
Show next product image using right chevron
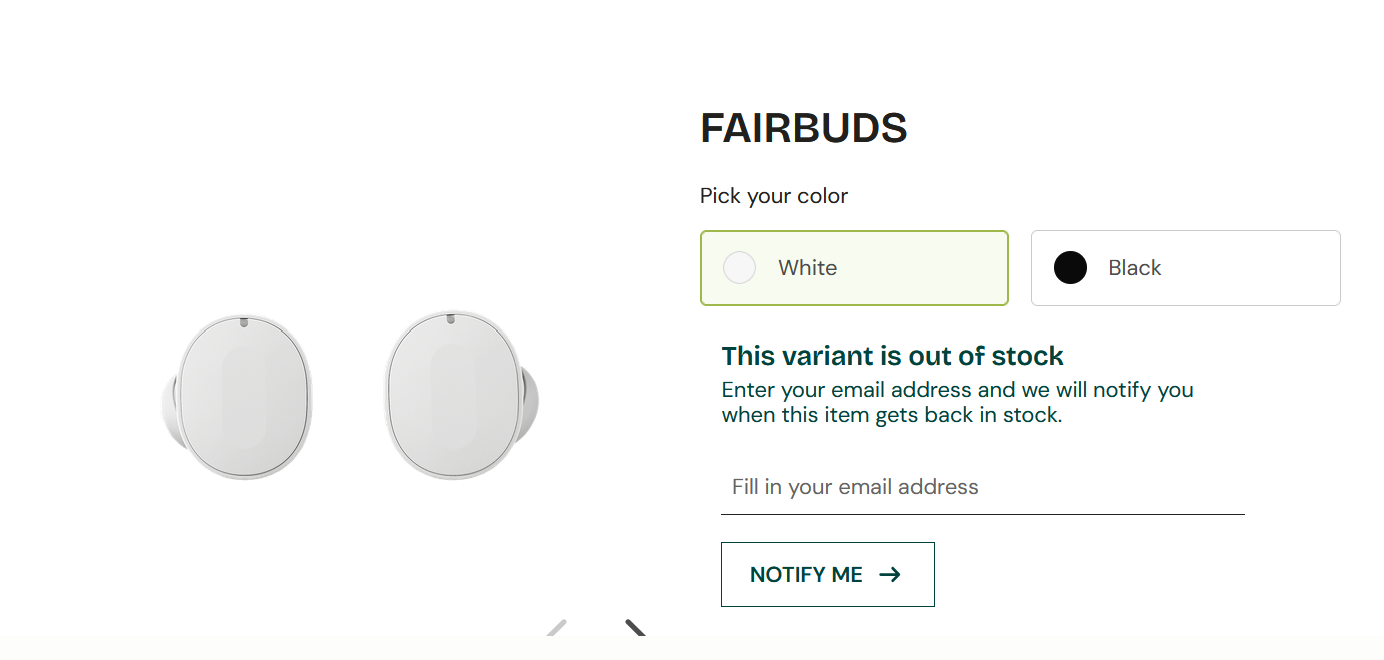(x=636, y=629)
